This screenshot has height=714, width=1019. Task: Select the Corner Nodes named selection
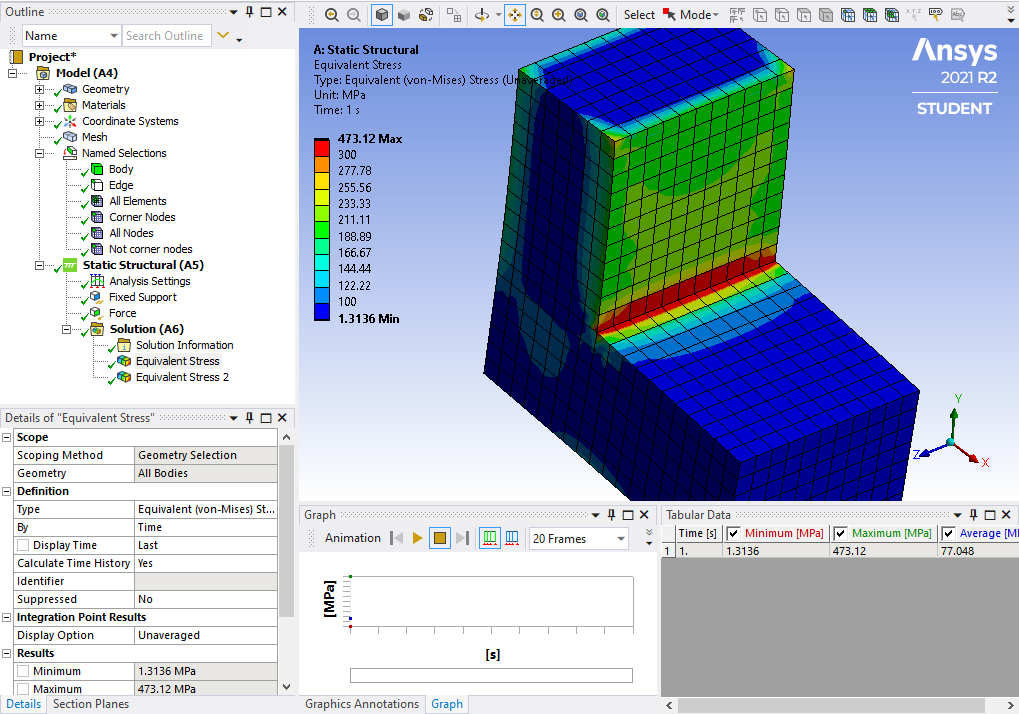[x=142, y=218]
